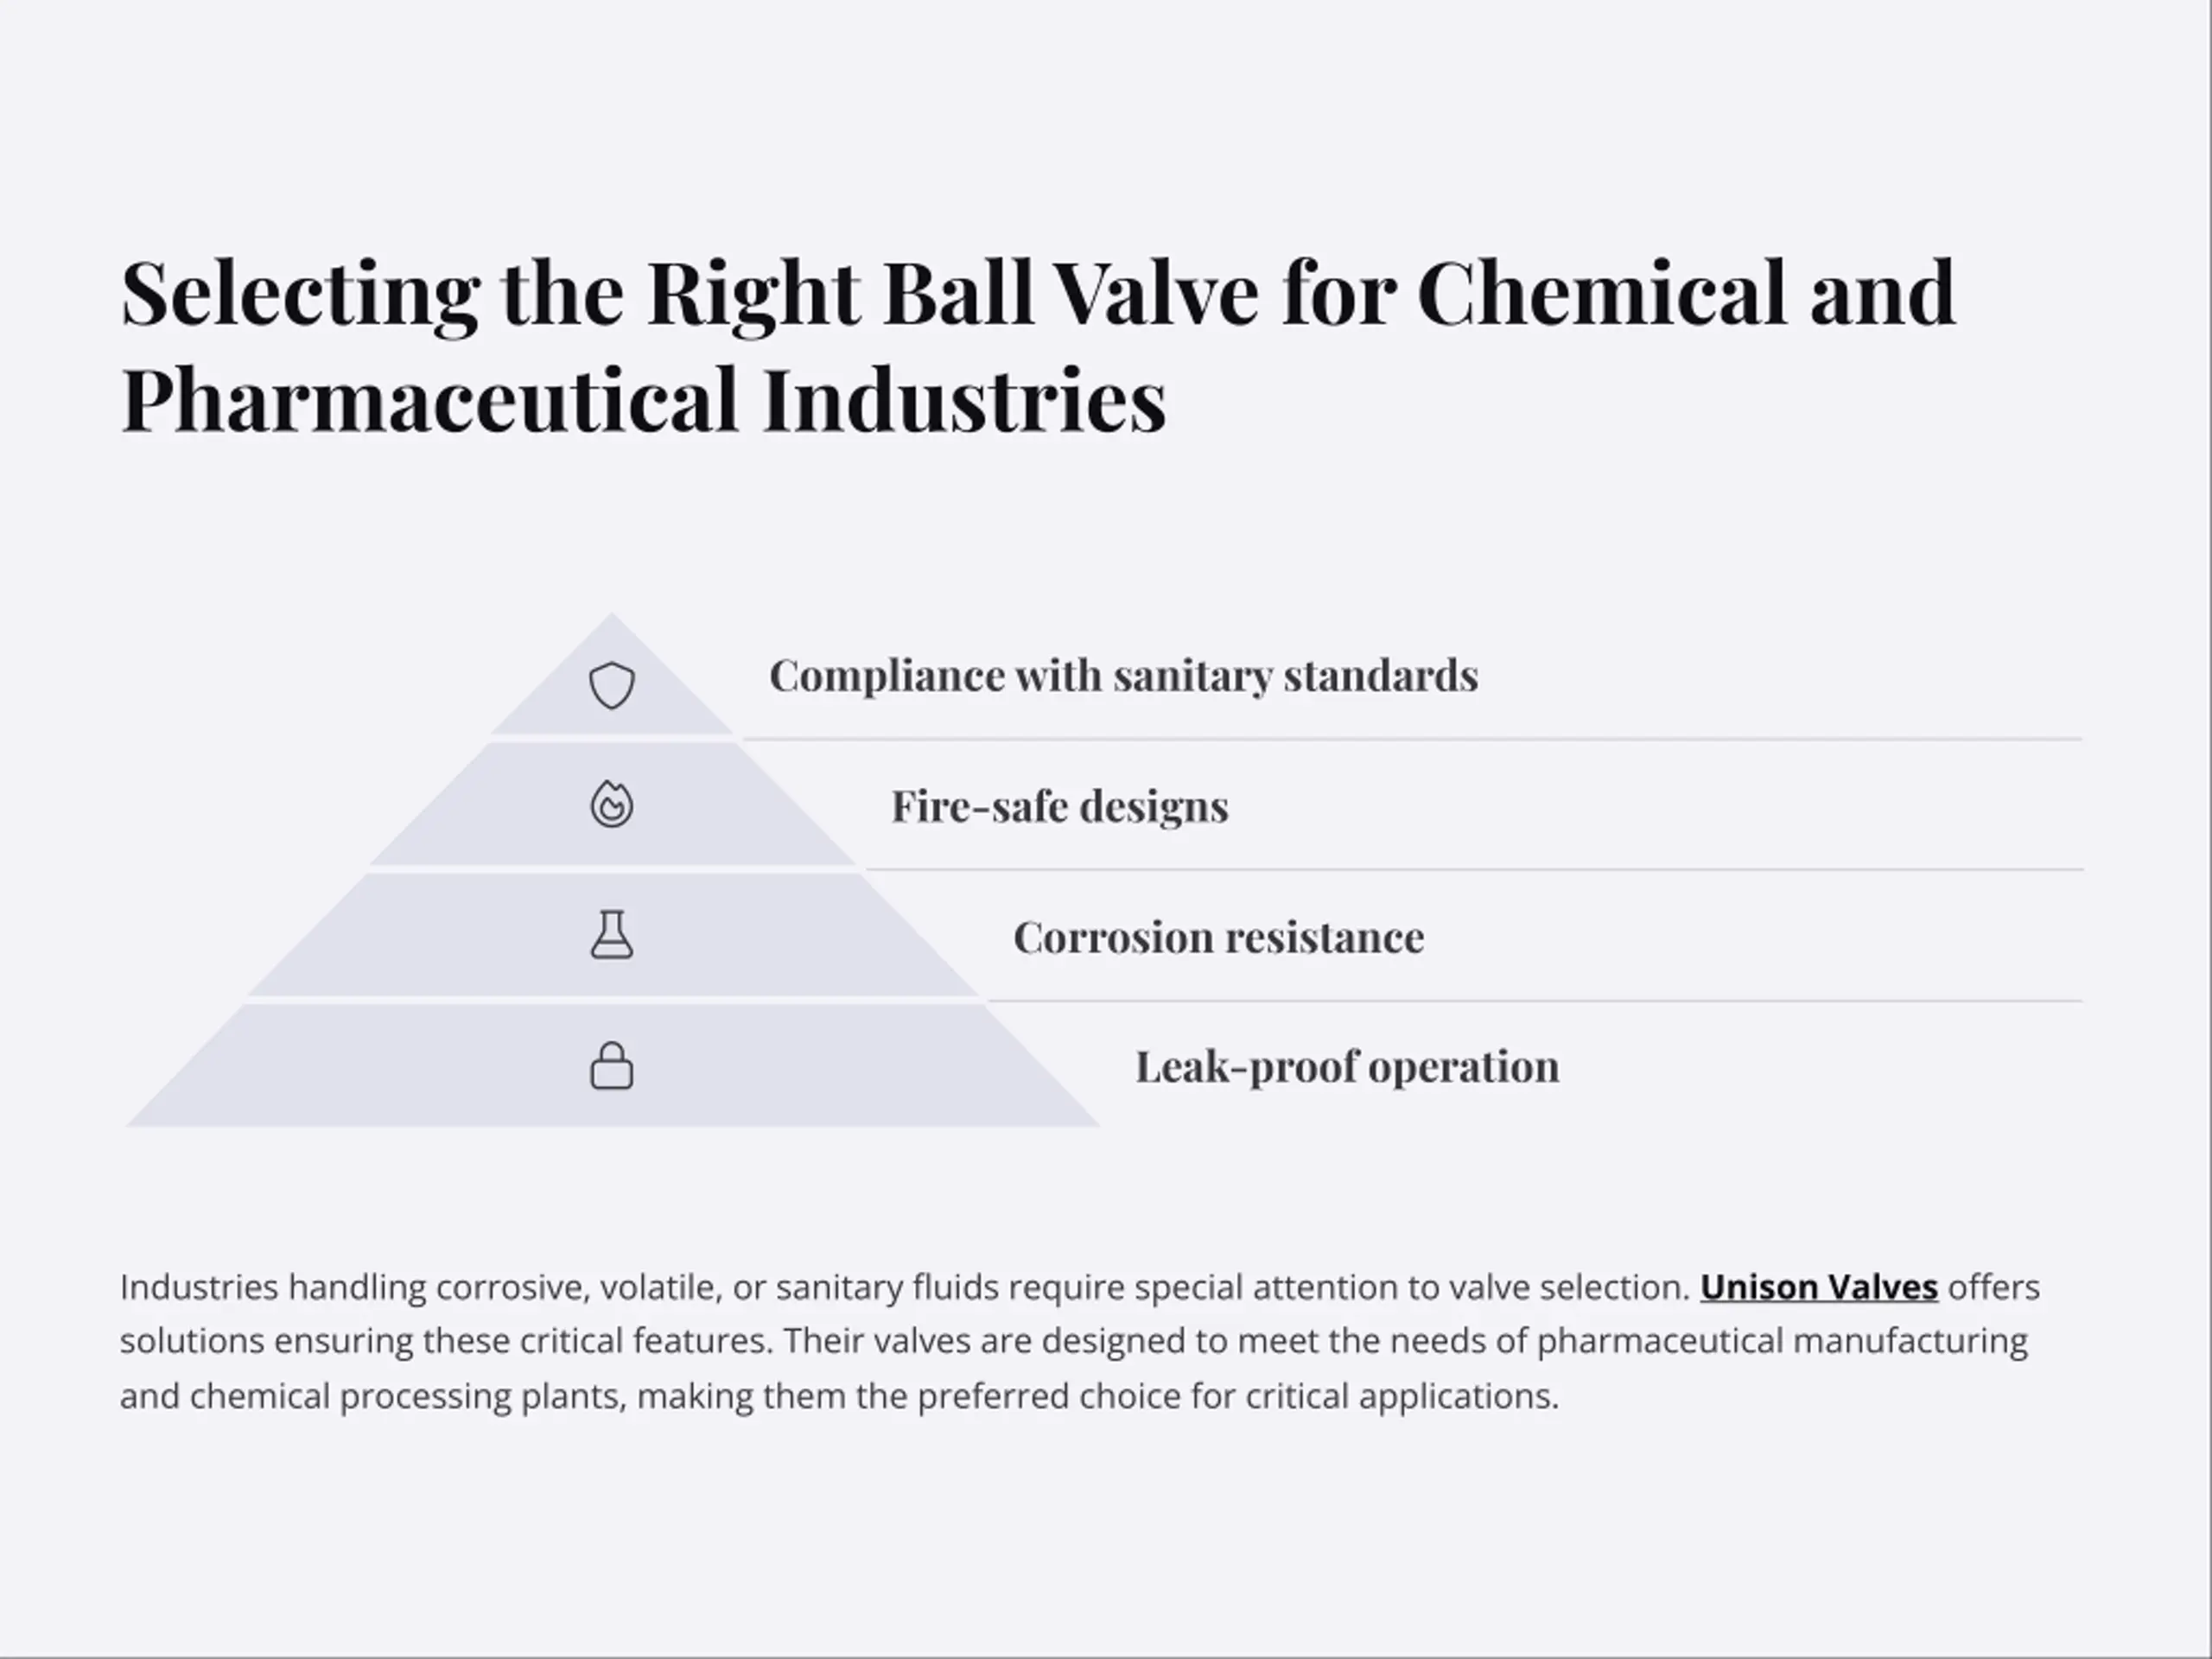
Task: Click the divider line below 'Fire-safe designs'
Action: pyautogui.click(x=1474, y=869)
